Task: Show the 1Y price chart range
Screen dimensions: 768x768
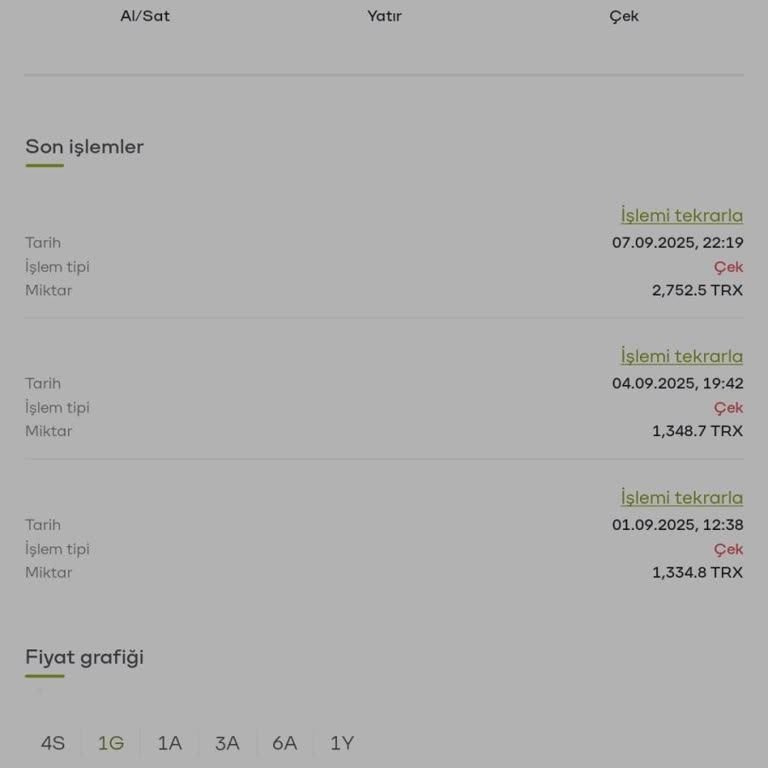Action: click(x=342, y=743)
